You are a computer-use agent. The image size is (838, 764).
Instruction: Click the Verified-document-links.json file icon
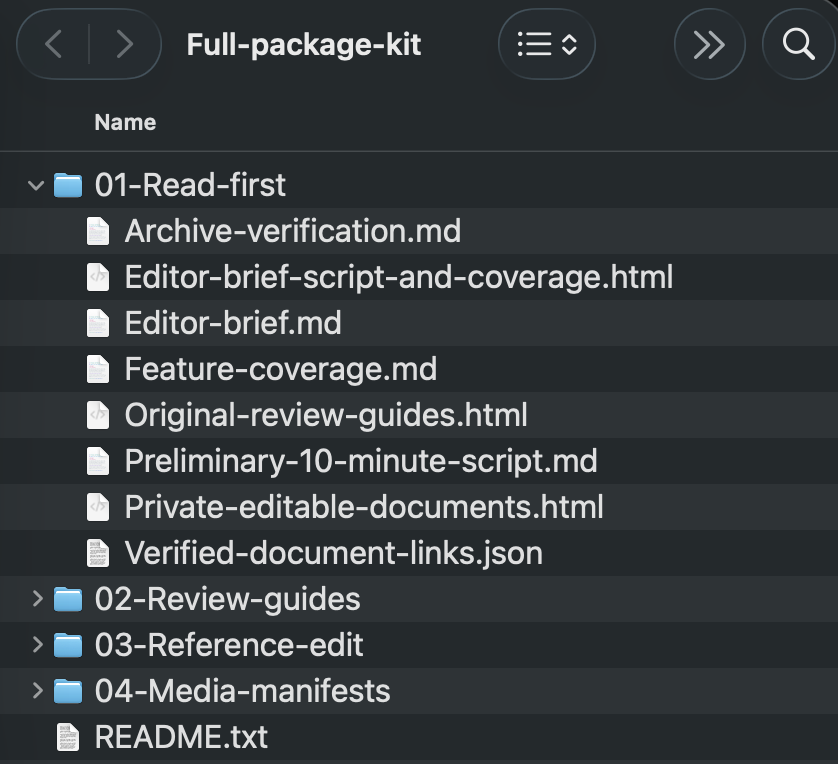[98, 552]
